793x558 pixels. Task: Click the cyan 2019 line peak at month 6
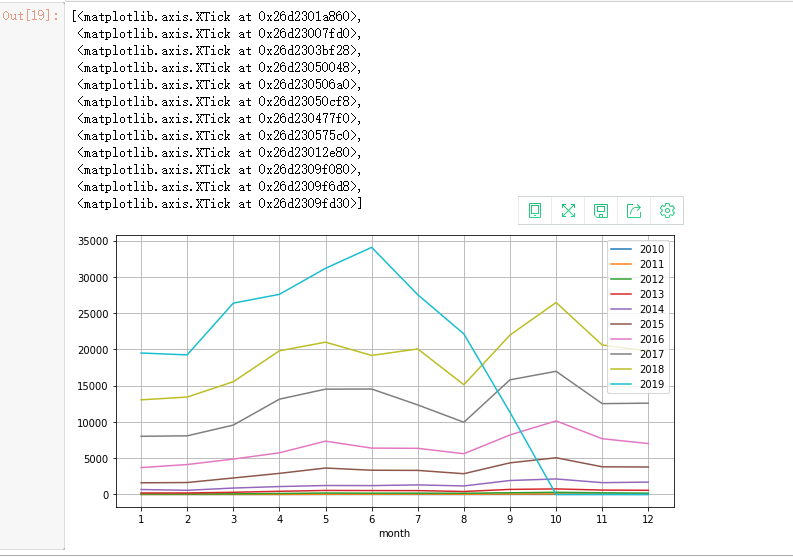(x=372, y=247)
